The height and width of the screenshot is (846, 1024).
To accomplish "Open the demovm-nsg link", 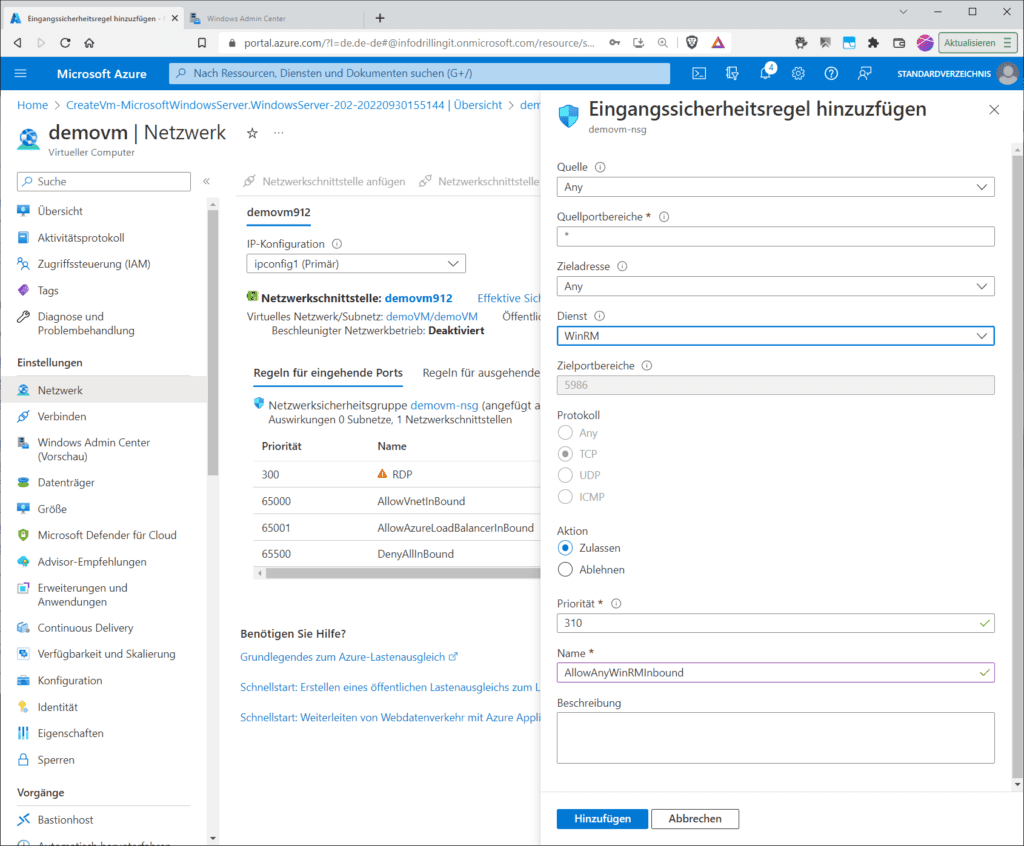I will click(x=444, y=405).
